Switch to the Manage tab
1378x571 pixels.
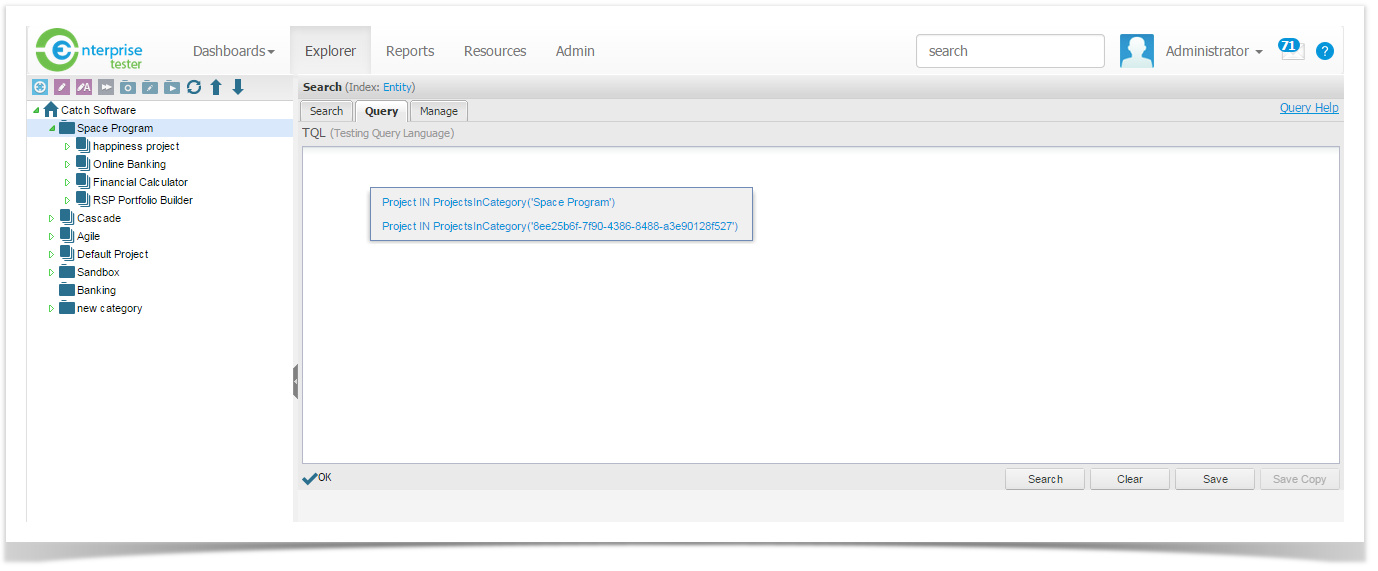click(x=438, y=111)
